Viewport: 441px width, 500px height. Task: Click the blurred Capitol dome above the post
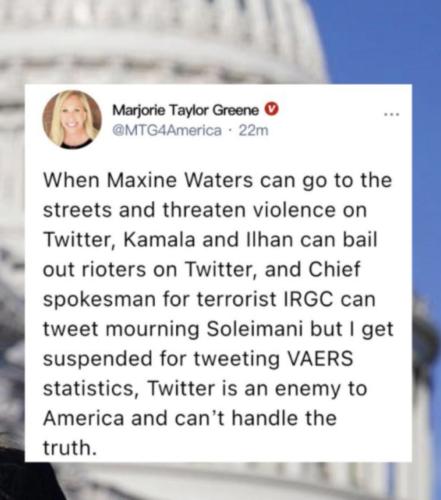click(160, 40)
